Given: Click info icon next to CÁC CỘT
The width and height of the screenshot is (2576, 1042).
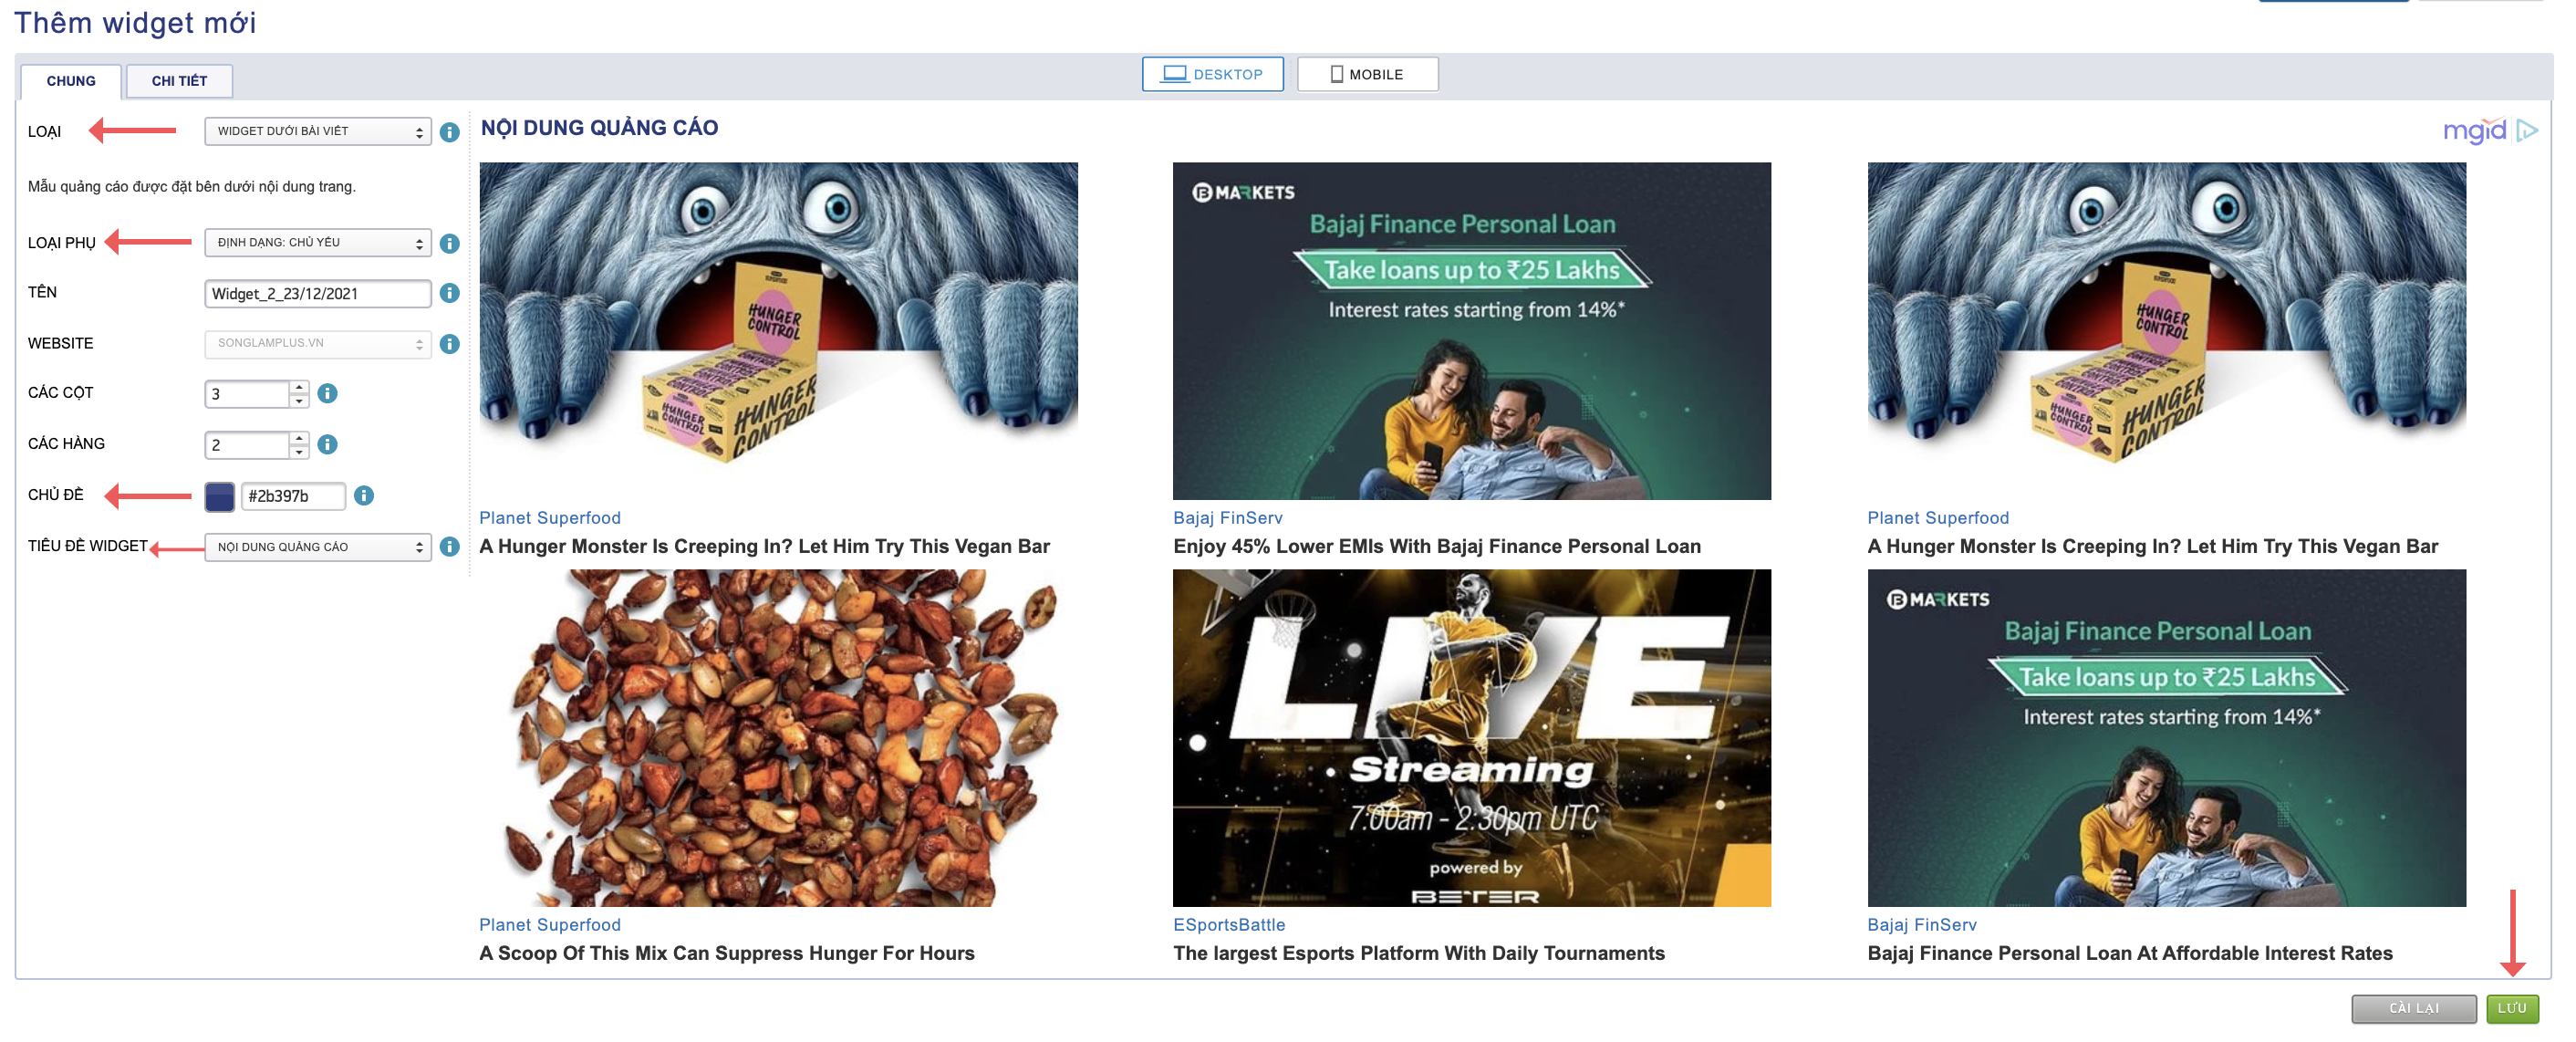Looking at the screenshot, I should 327,393.
